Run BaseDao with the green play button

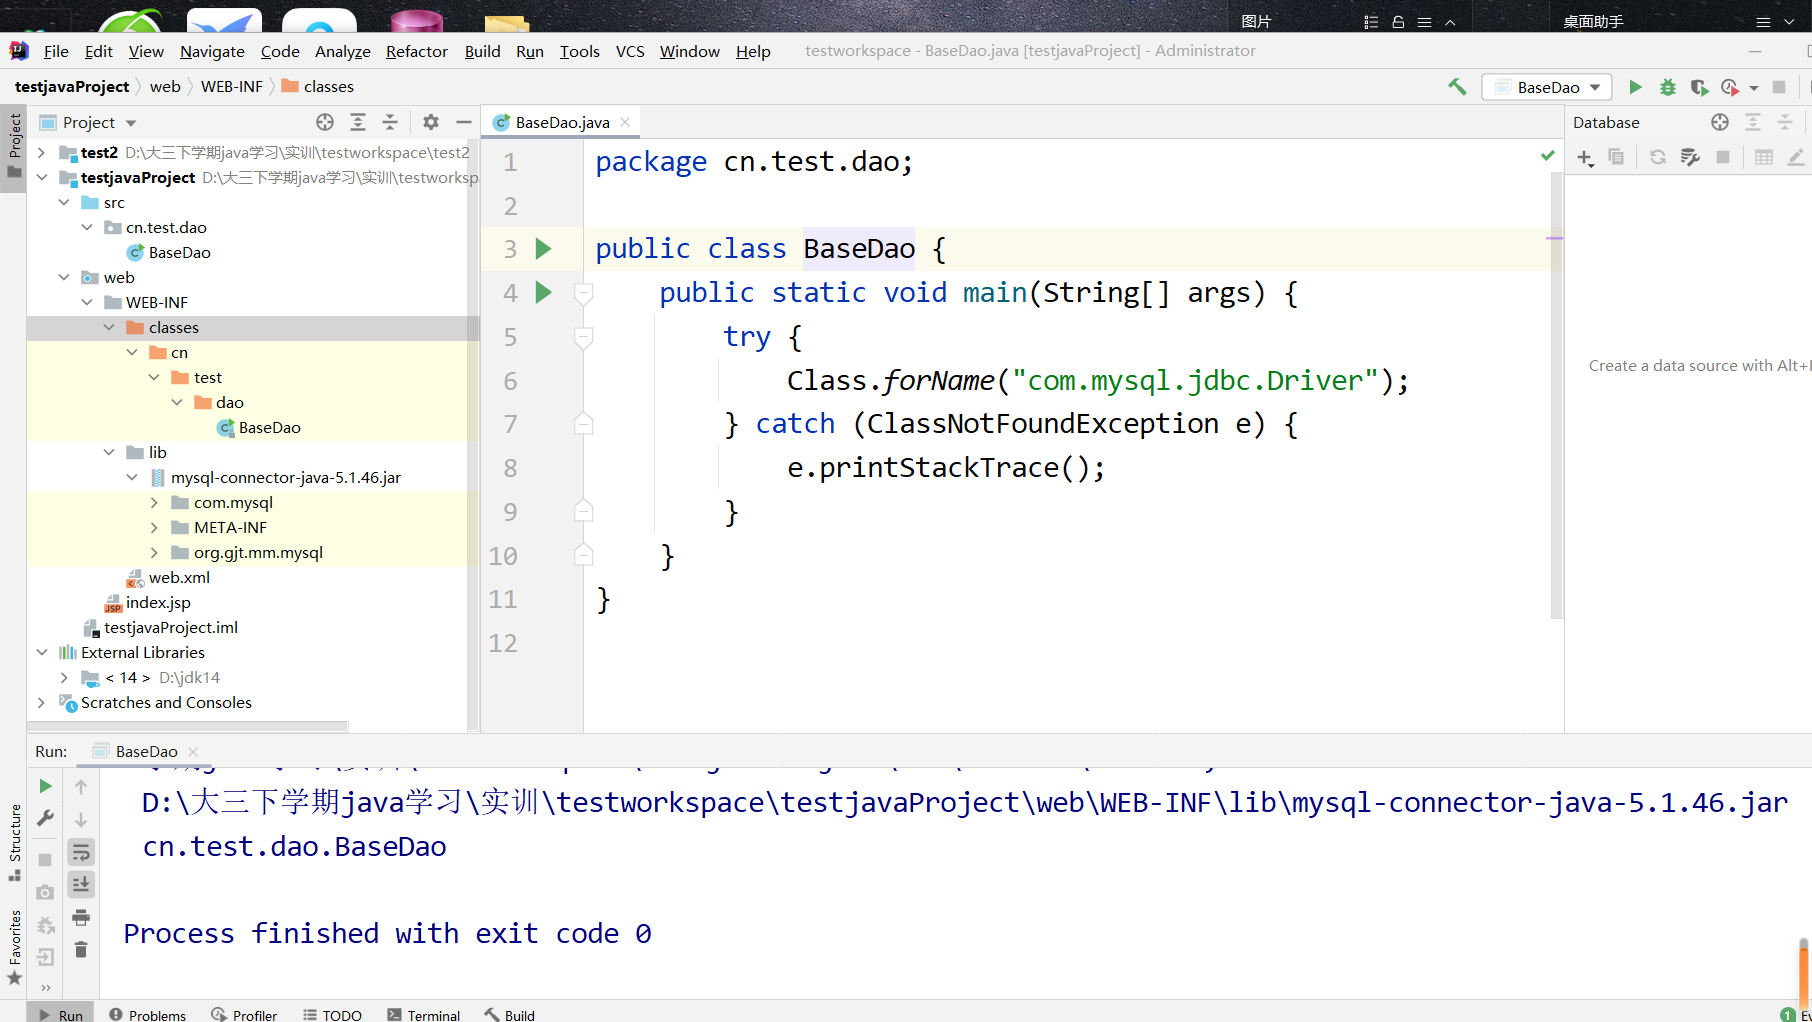click(1635, 87)
